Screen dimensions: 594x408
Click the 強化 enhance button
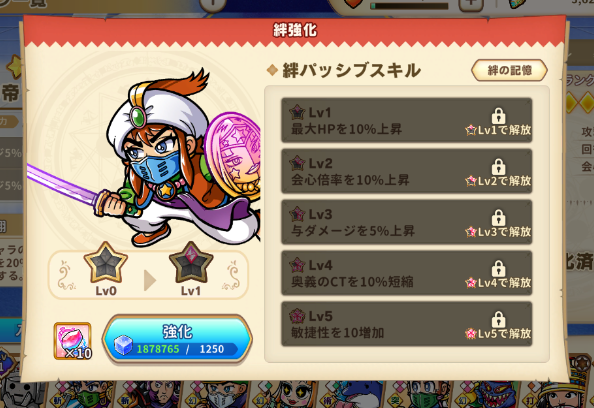tap(177, 338)
